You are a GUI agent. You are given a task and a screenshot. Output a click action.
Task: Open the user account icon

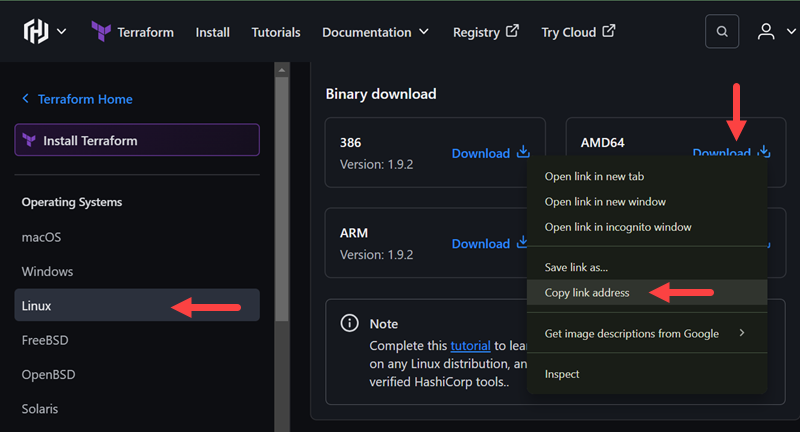tap(766, 32)
